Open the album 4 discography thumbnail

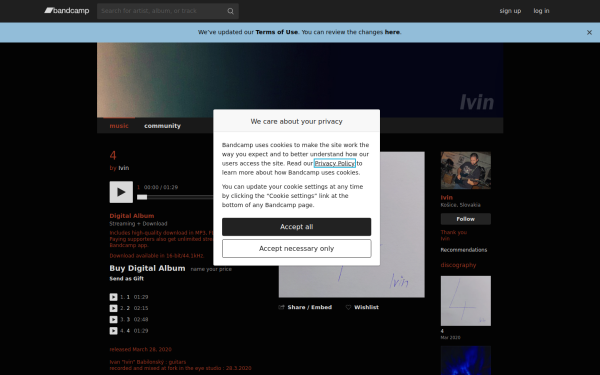466,301
